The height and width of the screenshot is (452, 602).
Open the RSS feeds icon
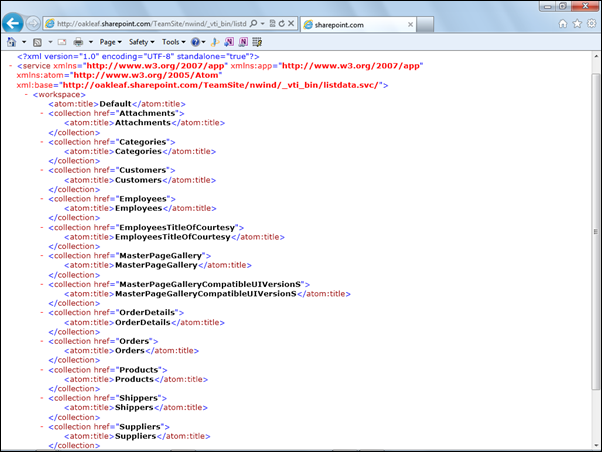[x=36, y=42]
